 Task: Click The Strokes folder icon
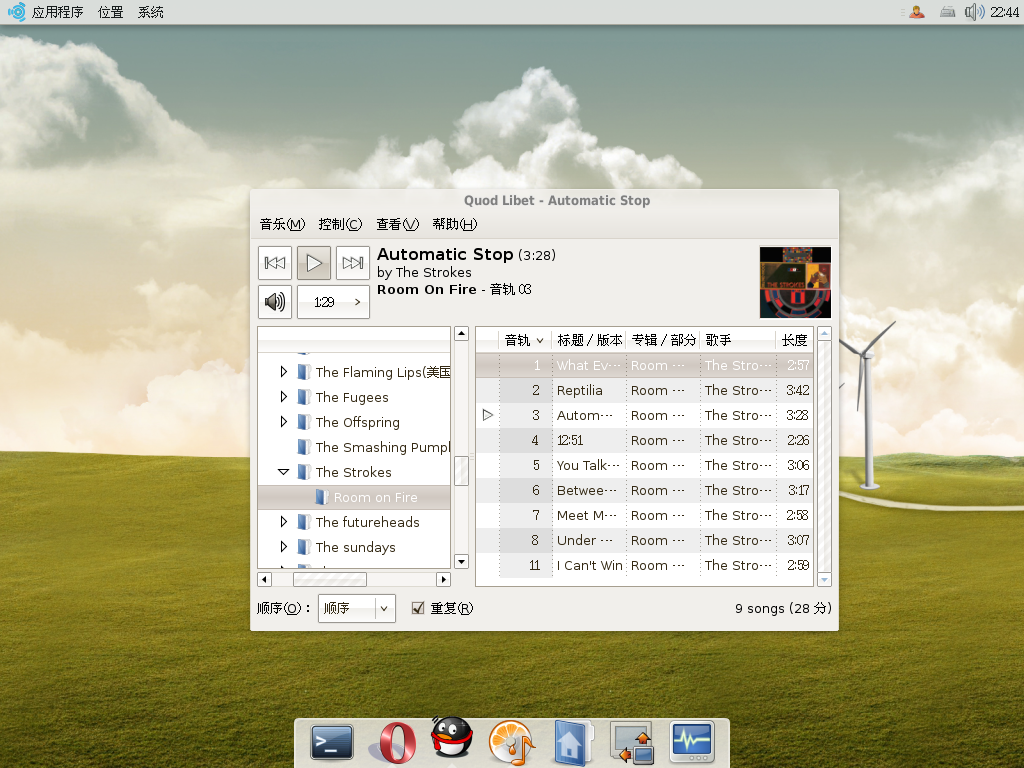tap(303, 472)
